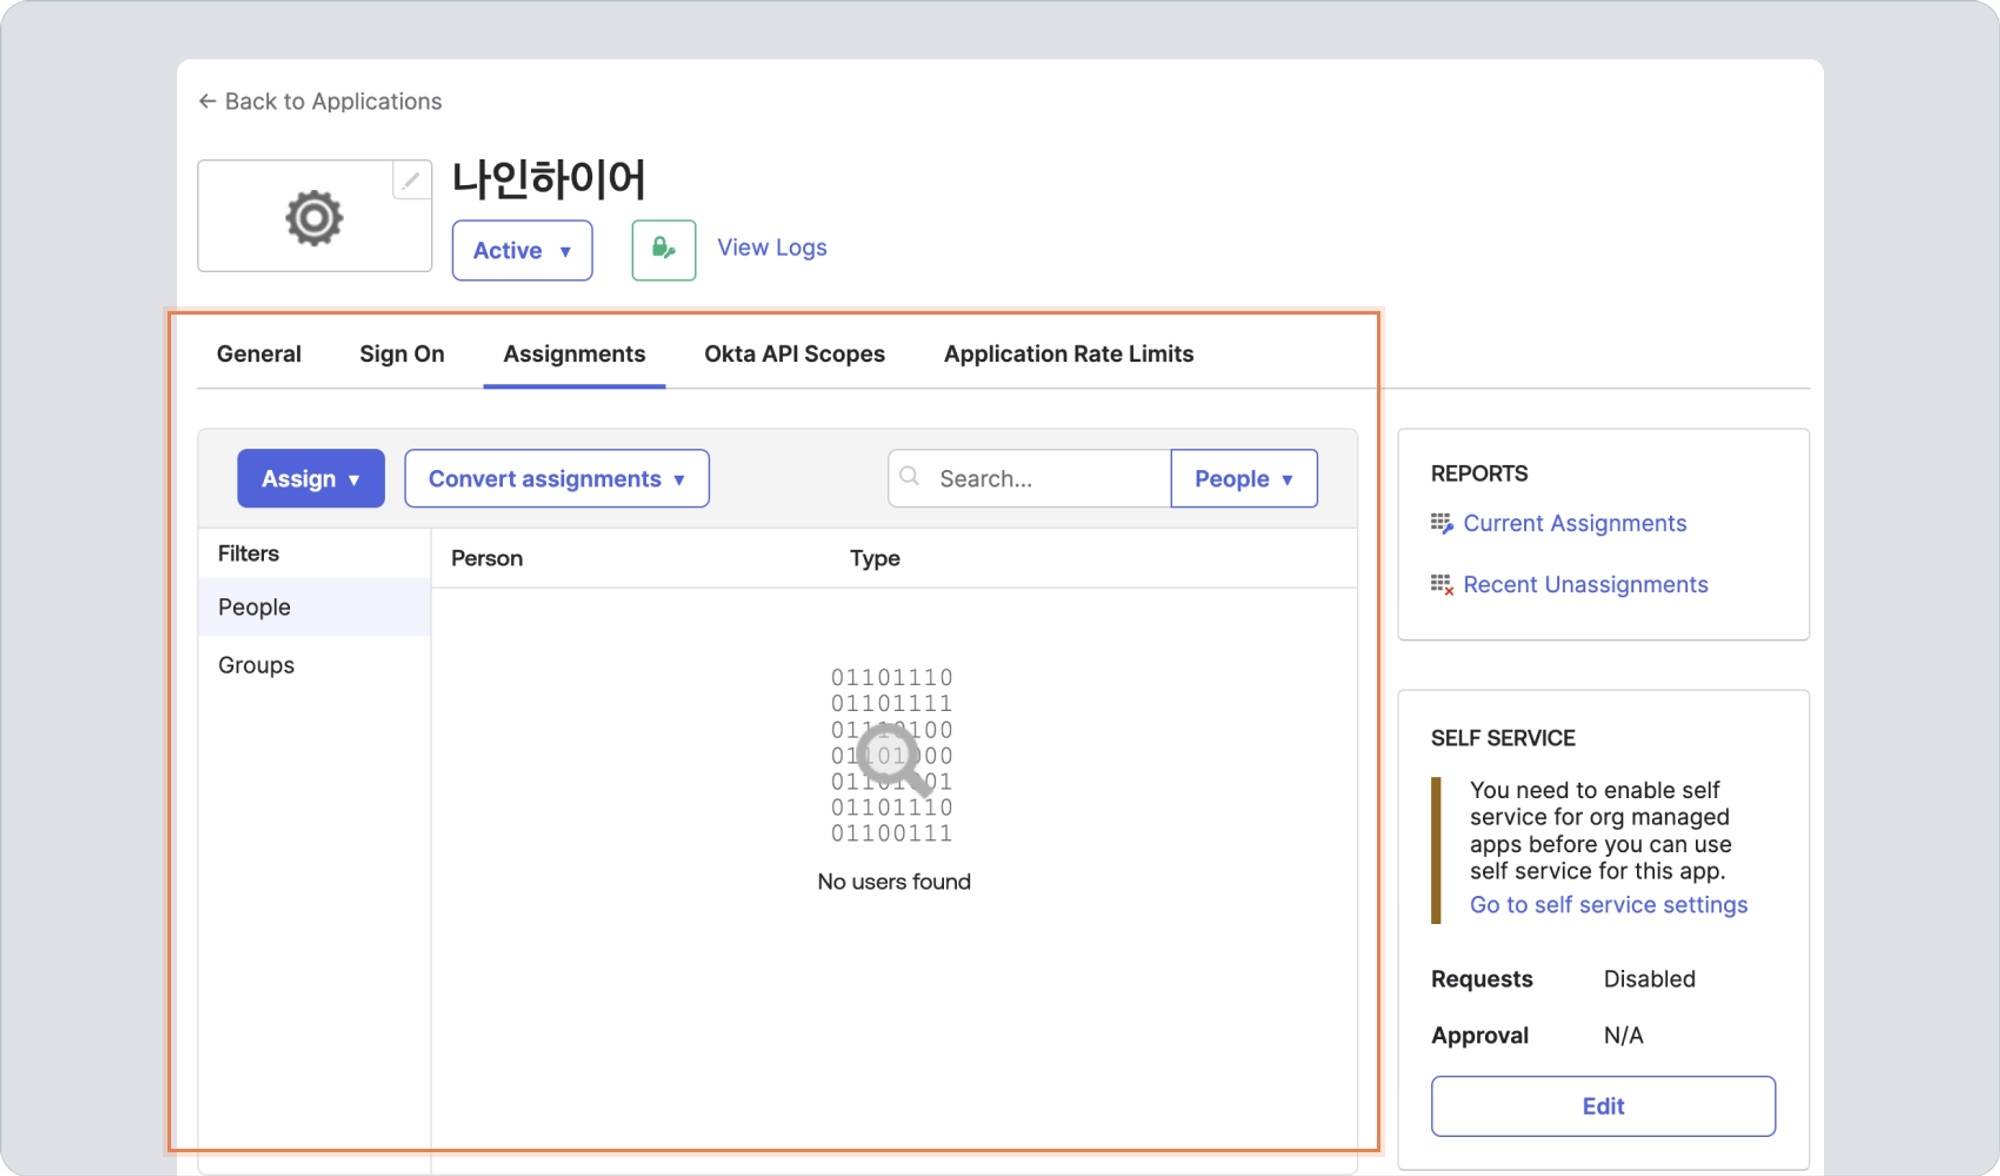
Task: Open the Active status dropdown
Action: (521, 250)
